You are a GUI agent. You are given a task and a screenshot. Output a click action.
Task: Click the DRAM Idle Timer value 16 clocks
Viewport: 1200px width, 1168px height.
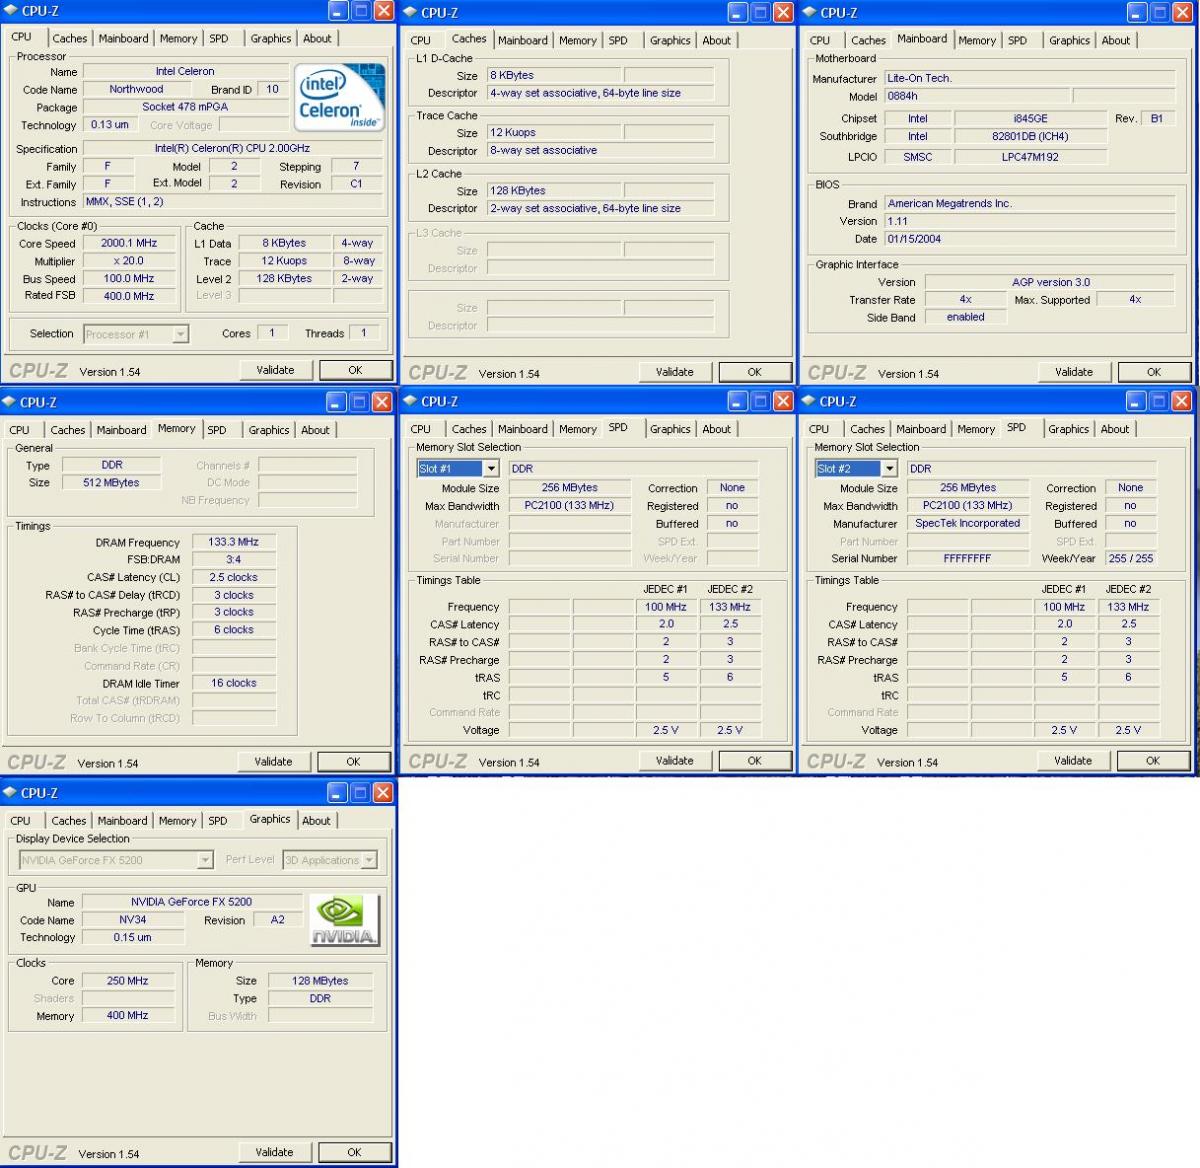[x=233, y=683]
